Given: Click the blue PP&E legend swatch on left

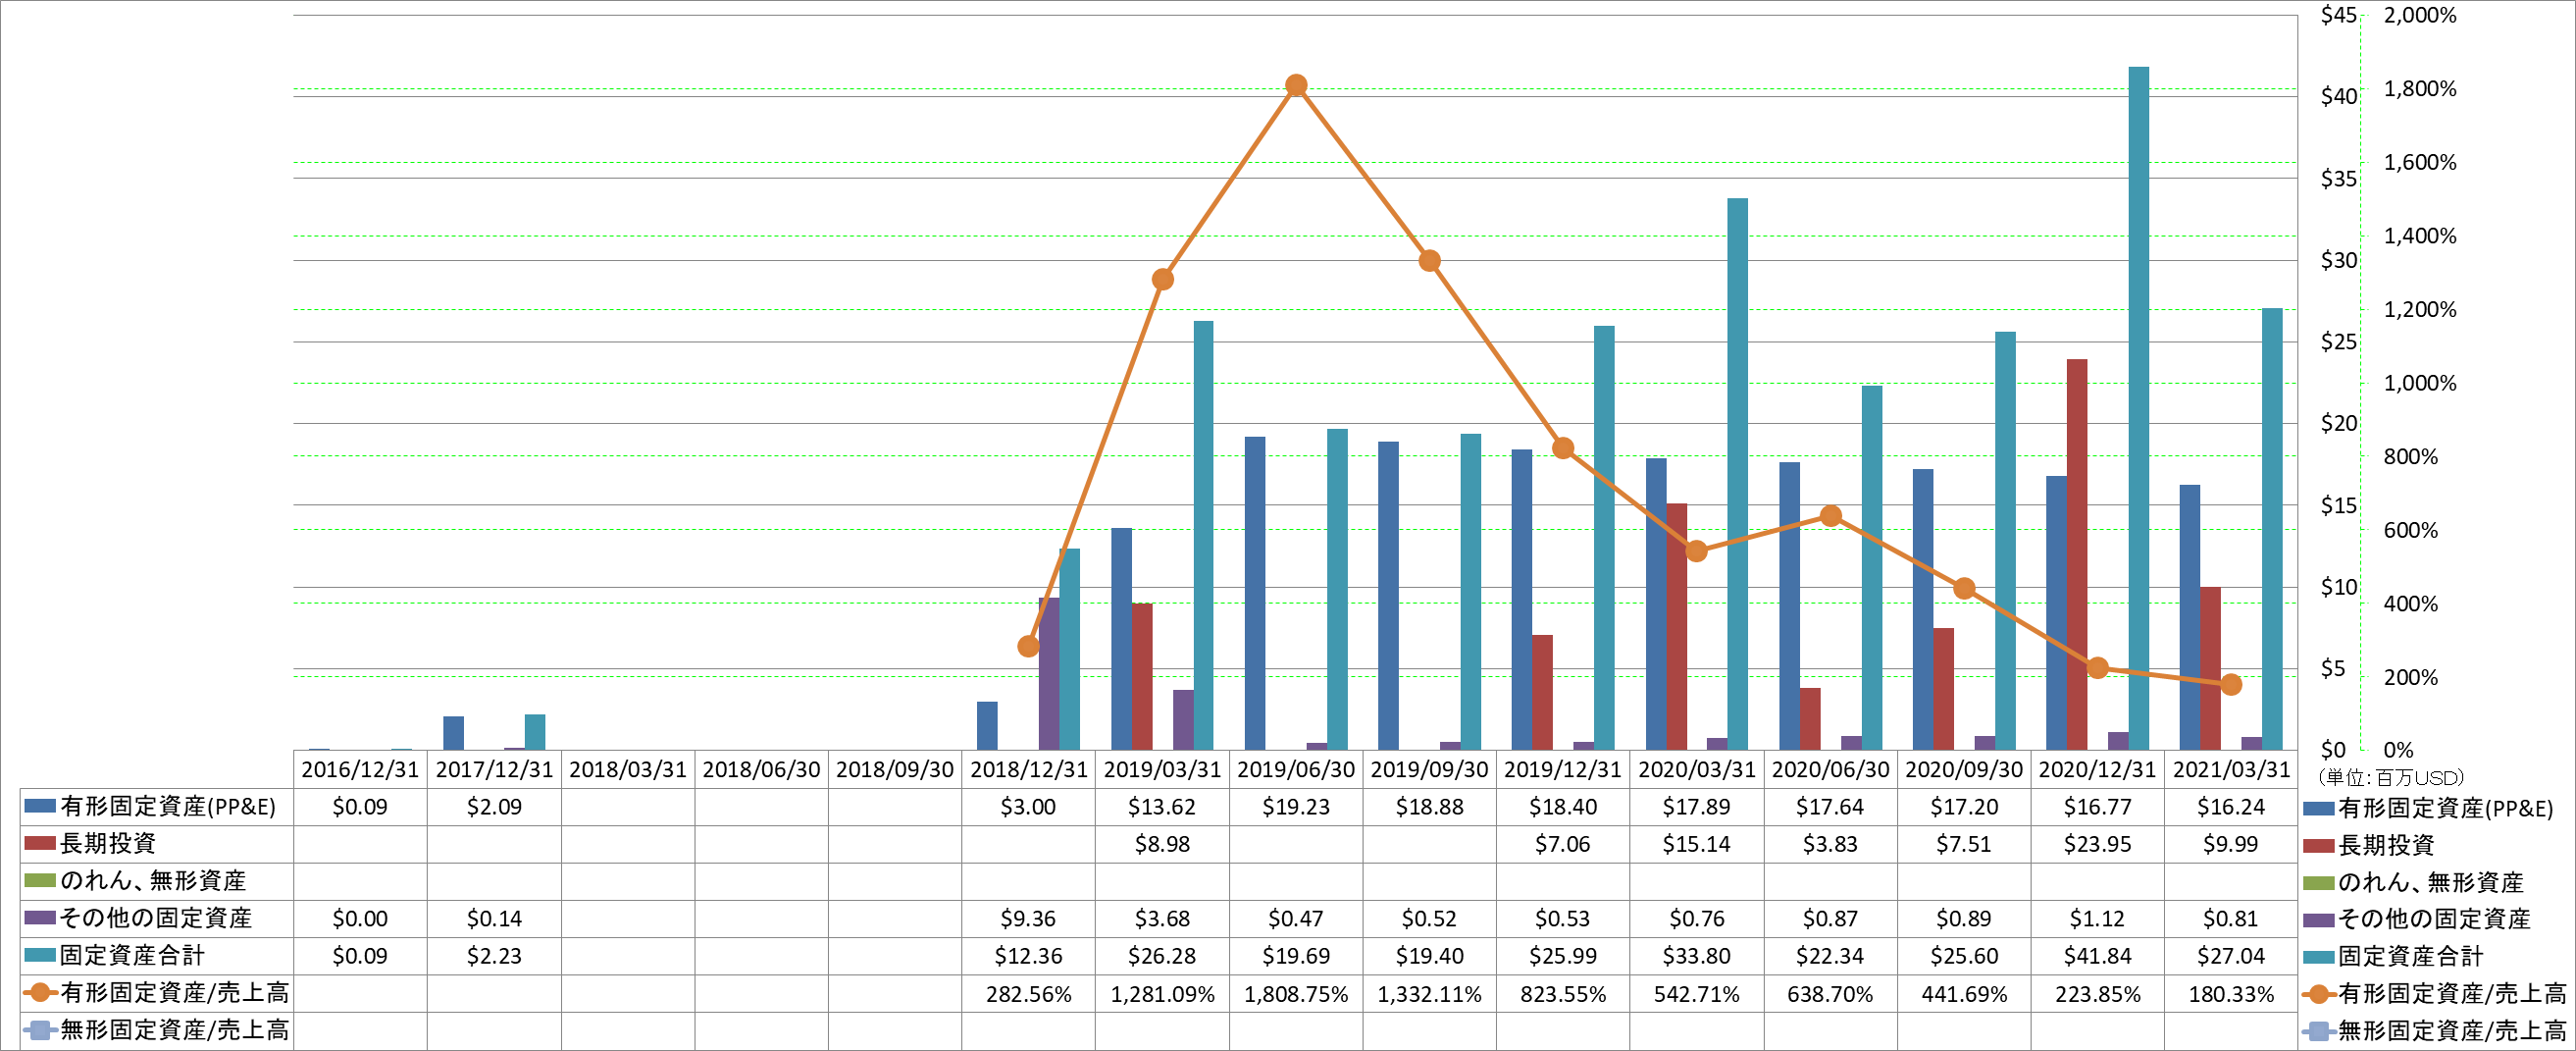Looking at the screenshot, I should (x=39, y=806).
